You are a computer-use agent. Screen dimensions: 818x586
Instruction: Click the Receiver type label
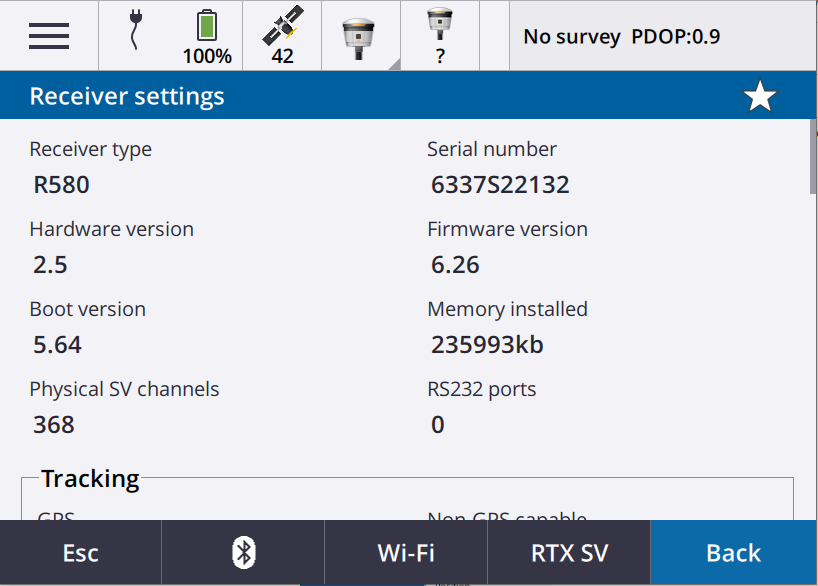pos(91,150)
